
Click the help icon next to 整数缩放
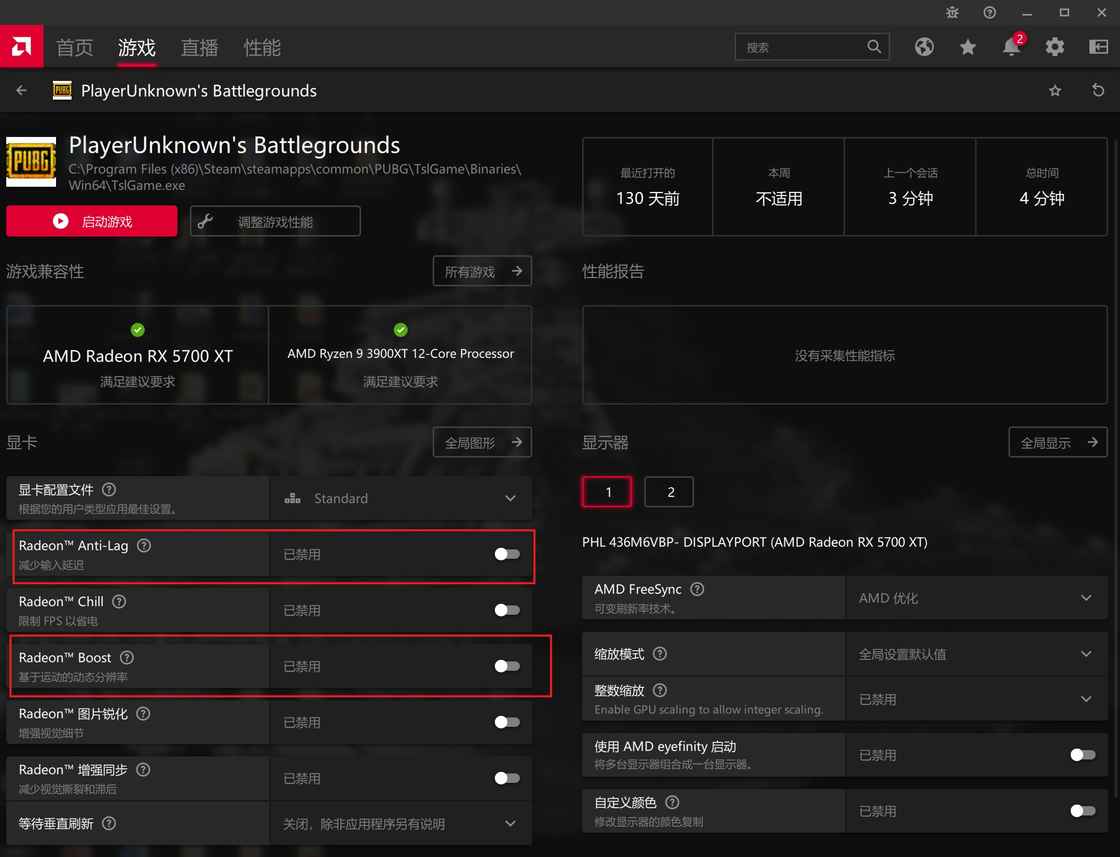click(x=659, y=690)
